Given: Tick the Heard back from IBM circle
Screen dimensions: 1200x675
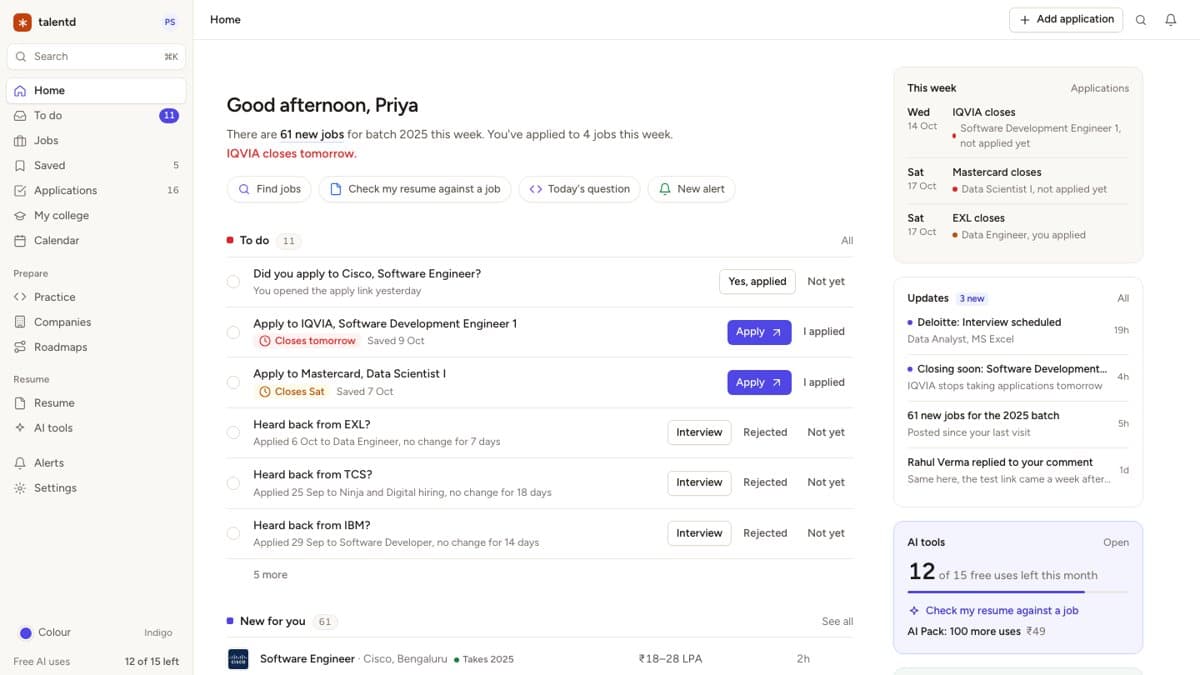Looking at the screenshot, I should [x=233, y=533].
